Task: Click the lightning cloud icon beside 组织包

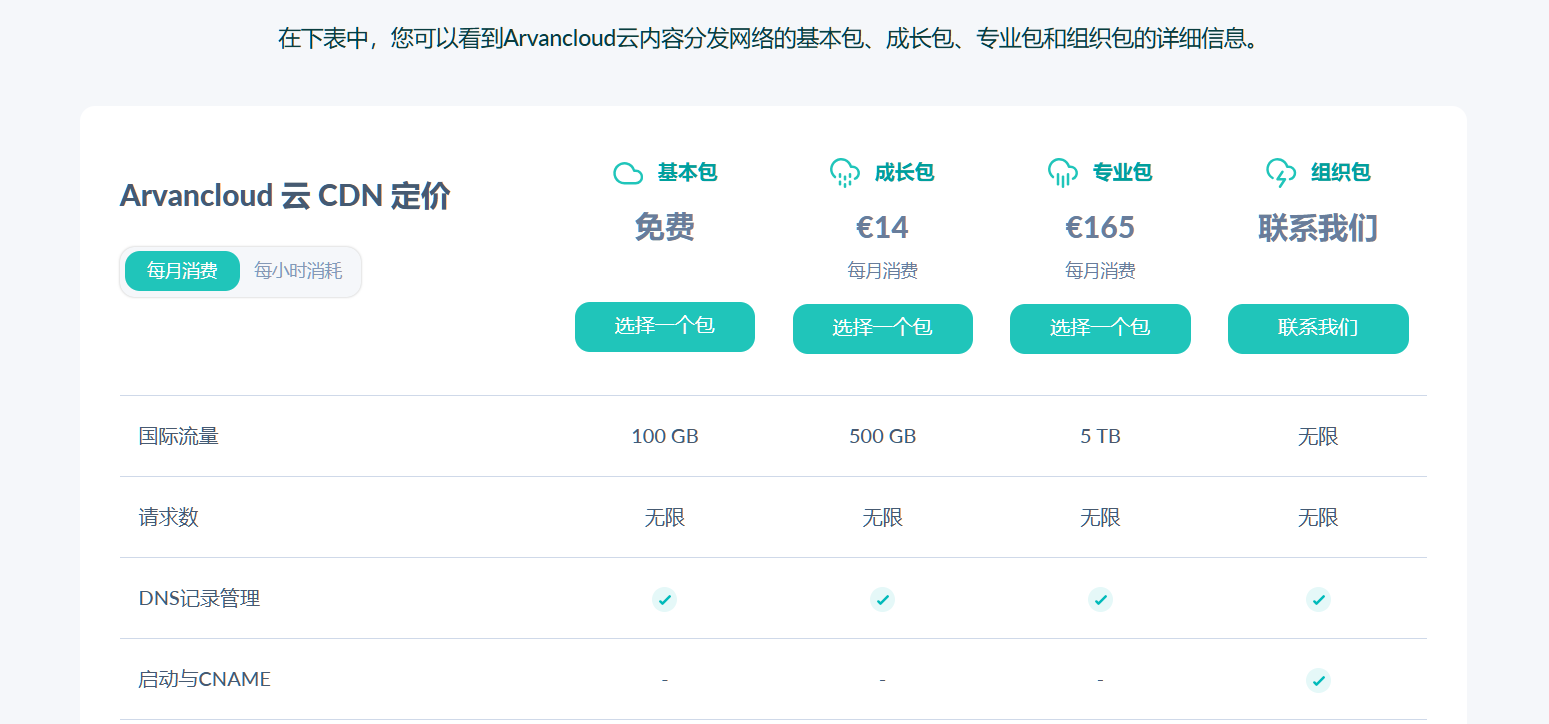Action: [1281, 173]
